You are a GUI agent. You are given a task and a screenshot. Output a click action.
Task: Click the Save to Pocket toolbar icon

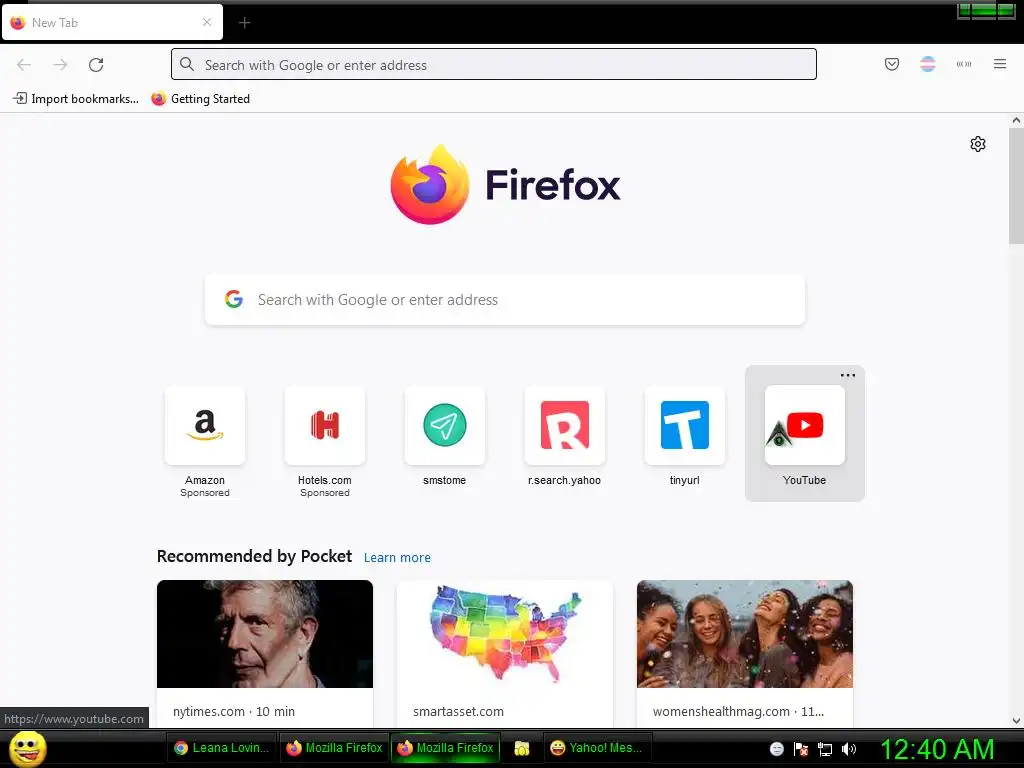pos(891,64)
